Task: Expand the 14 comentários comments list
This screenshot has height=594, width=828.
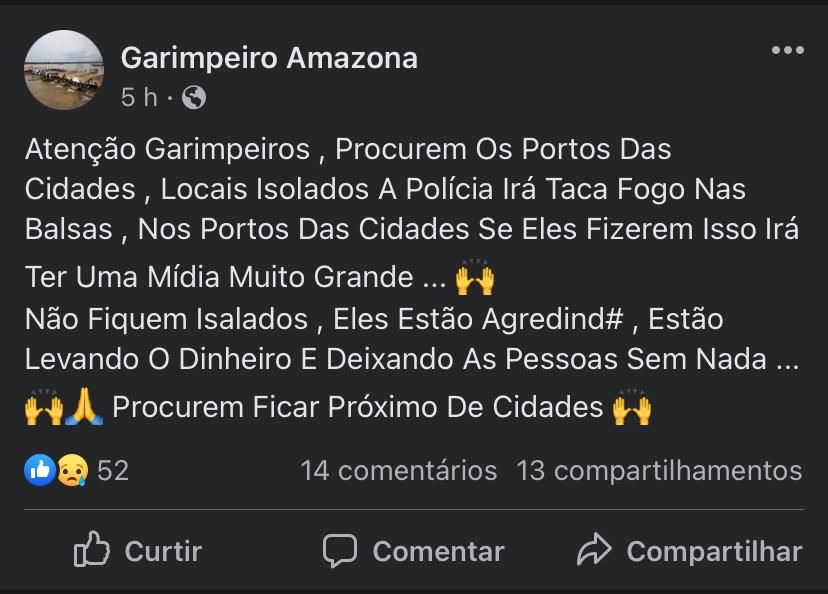Action: (398, 470)
